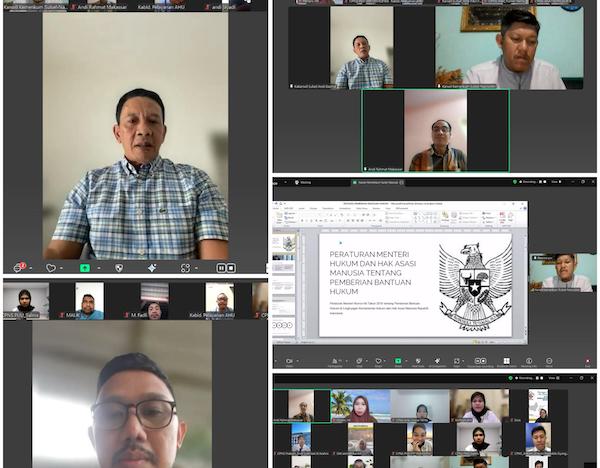The height and width of the screenshot is (468, 600).
Task: Open the Meeting tab in title bar
Action: click(303, 183)
